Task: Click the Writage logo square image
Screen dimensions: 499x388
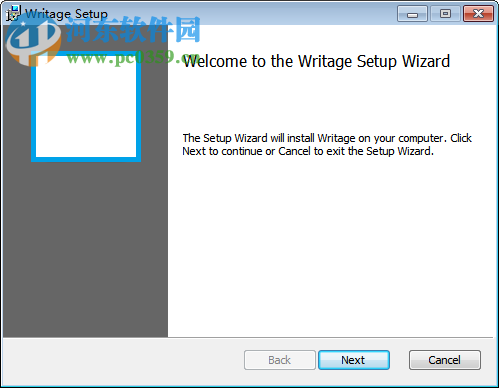Action: click(86, 107)
